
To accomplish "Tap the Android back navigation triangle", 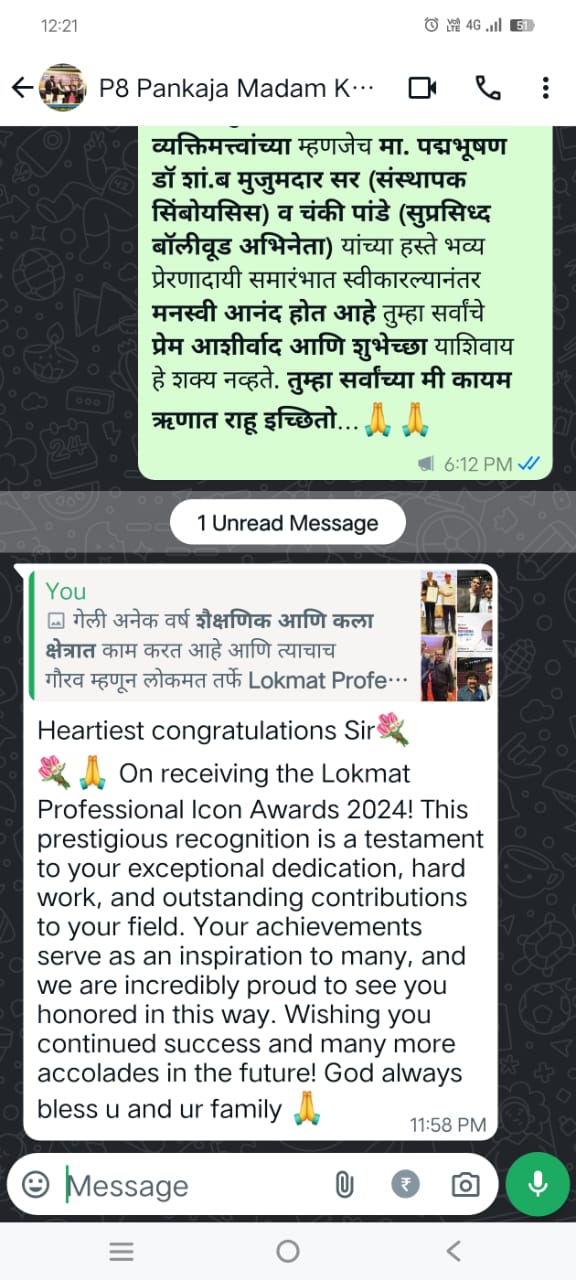I will [454, 1251].
